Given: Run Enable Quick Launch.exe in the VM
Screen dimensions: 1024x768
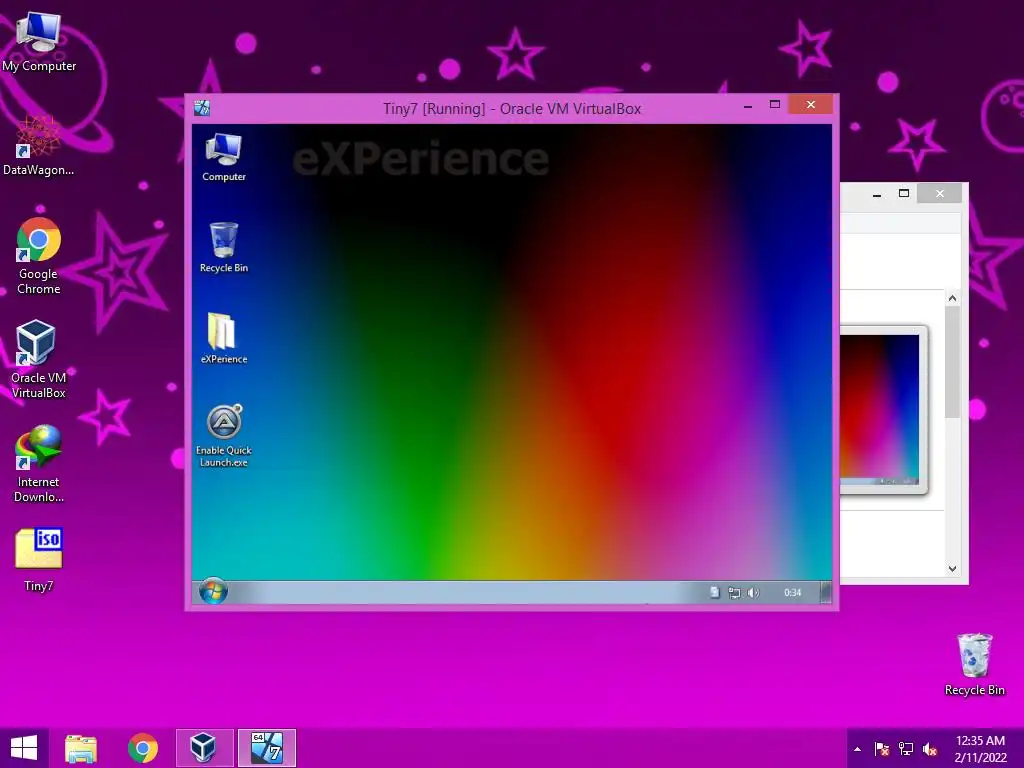Looking at the screenshot, I should coord(223,436).
